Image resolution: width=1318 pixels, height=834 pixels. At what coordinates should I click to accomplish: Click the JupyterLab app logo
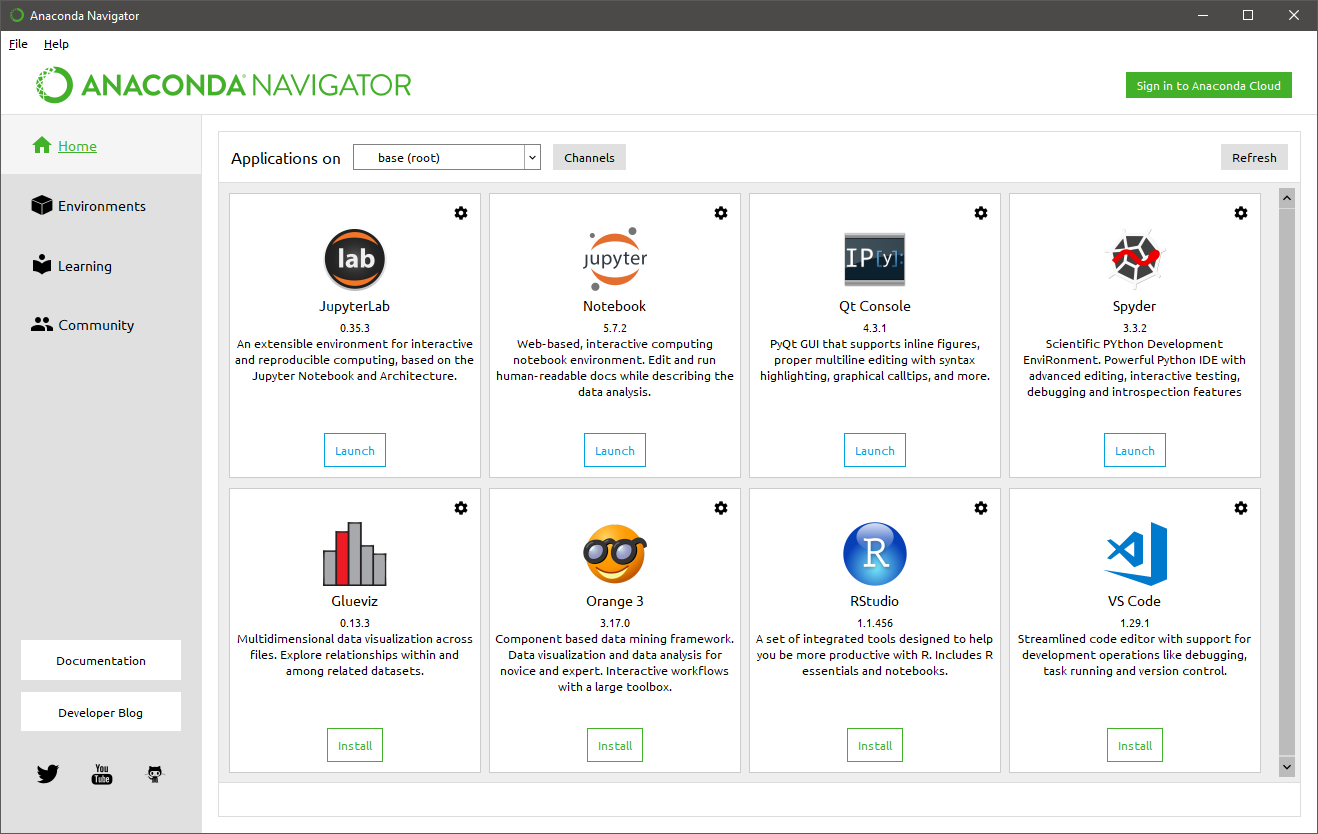(x=355, y=259)
